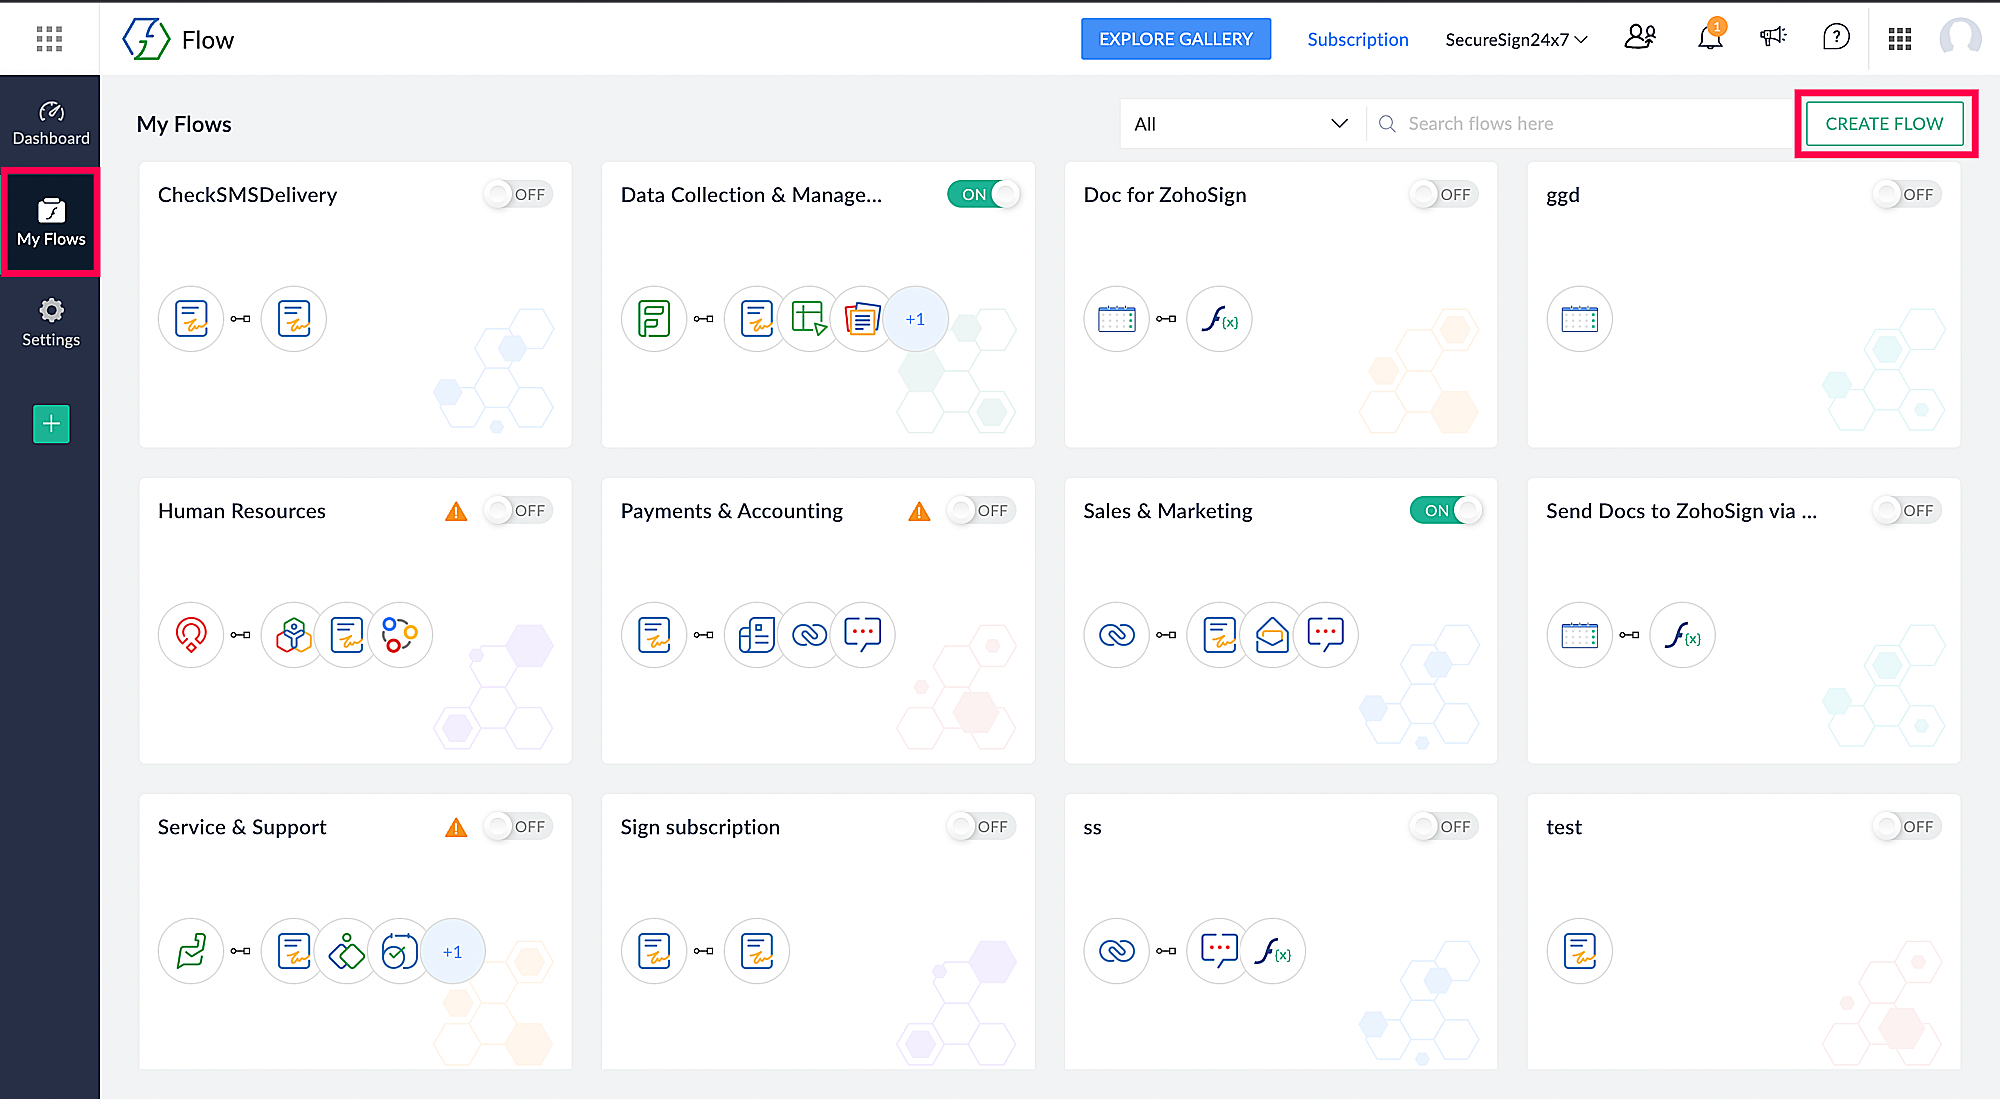Viewport: 2000px width, 1099px height.
Task: Click the user profile avatar
Action: [x=1959, y=38]
